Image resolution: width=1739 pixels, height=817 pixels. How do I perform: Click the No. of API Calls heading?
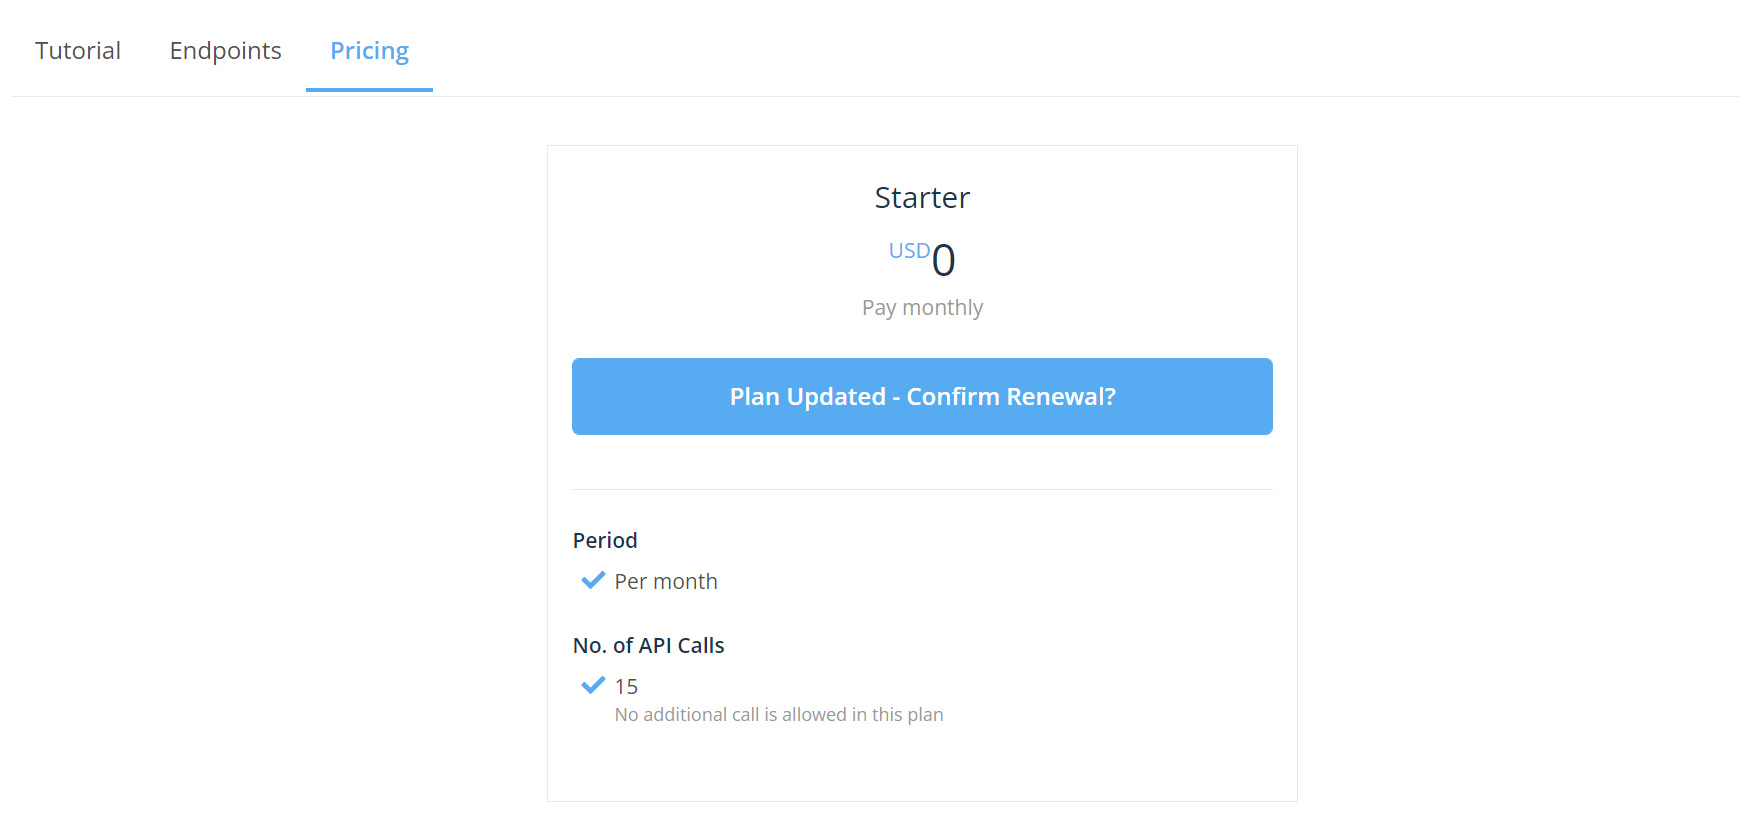click(x=648, y=646)
